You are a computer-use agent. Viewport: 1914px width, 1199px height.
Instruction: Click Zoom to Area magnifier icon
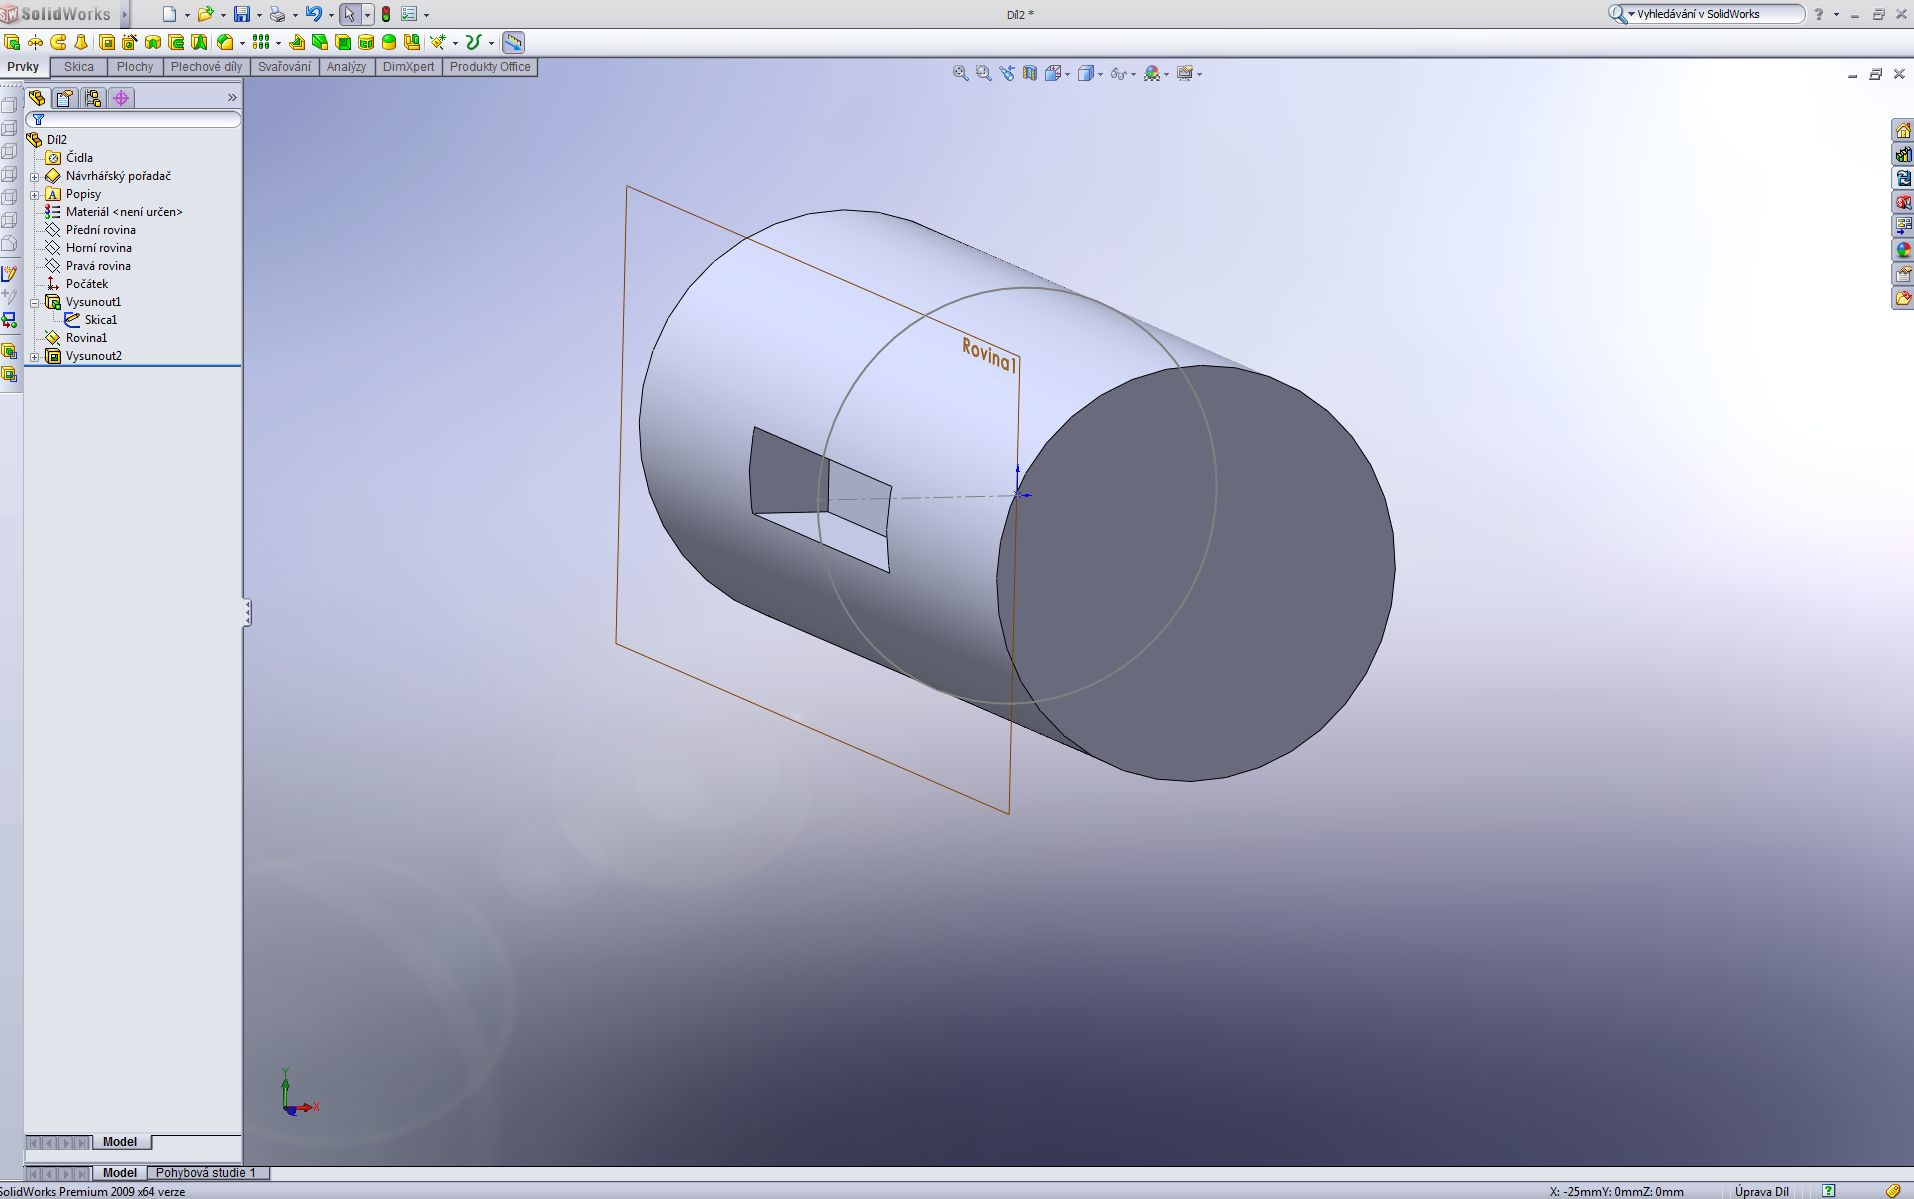(983, 73)
